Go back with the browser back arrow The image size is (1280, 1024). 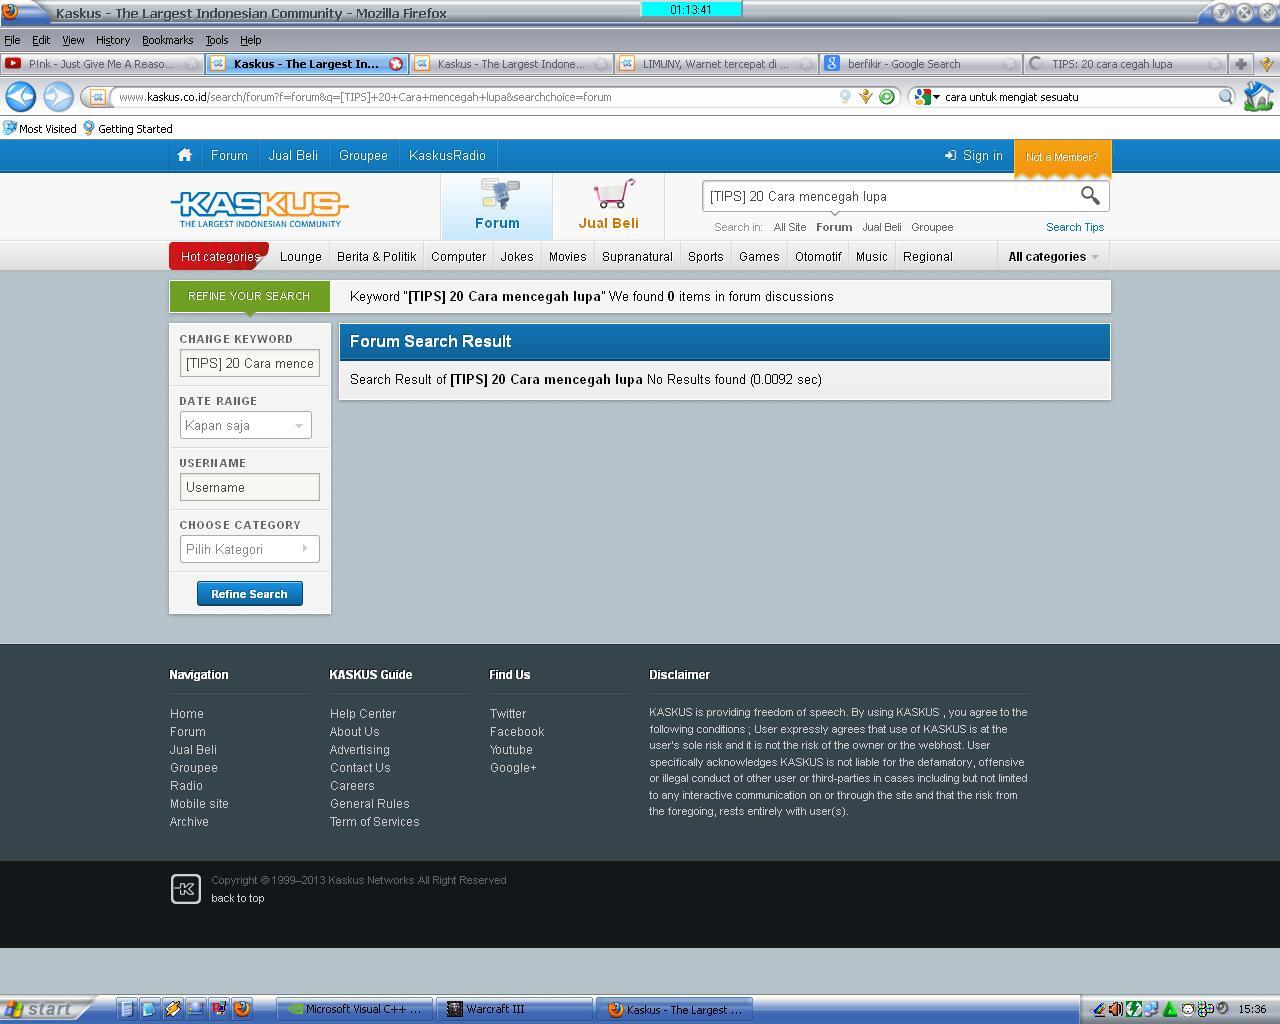(x=20, y=96)
